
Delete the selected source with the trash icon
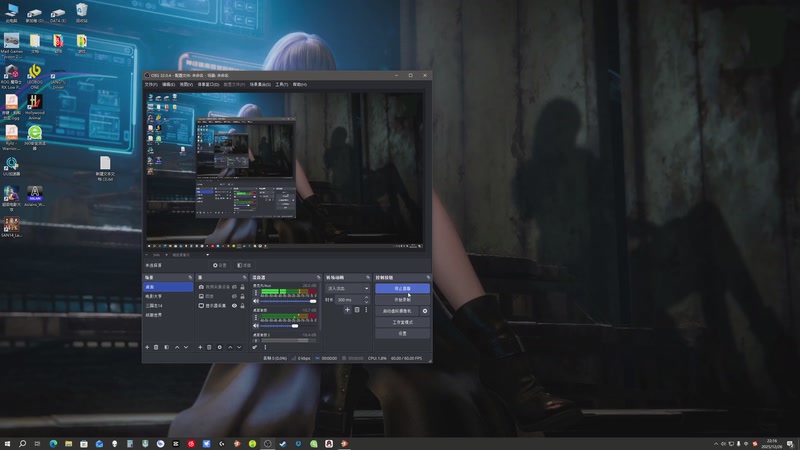tap(209, 347)
